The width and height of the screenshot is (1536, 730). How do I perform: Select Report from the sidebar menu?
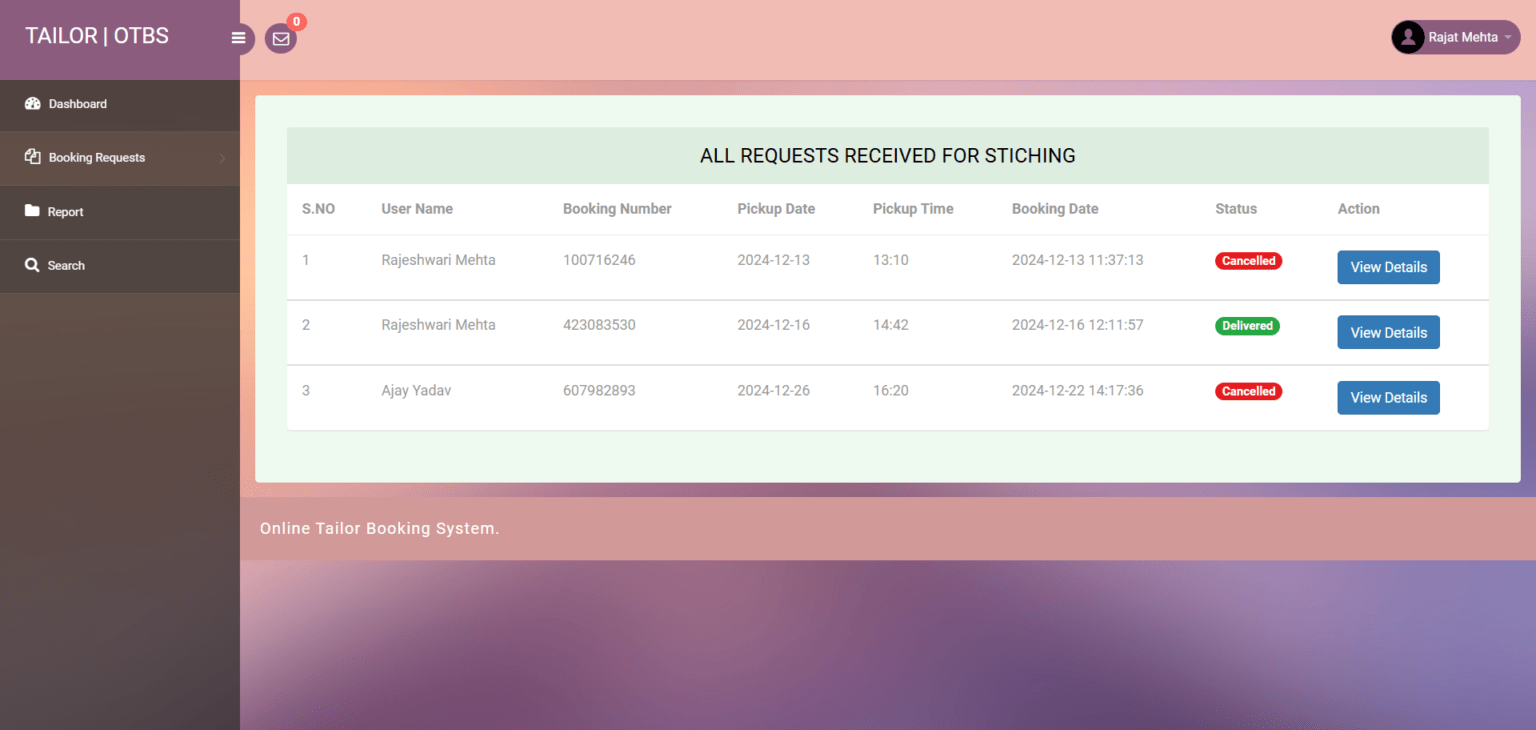[67, 211]
